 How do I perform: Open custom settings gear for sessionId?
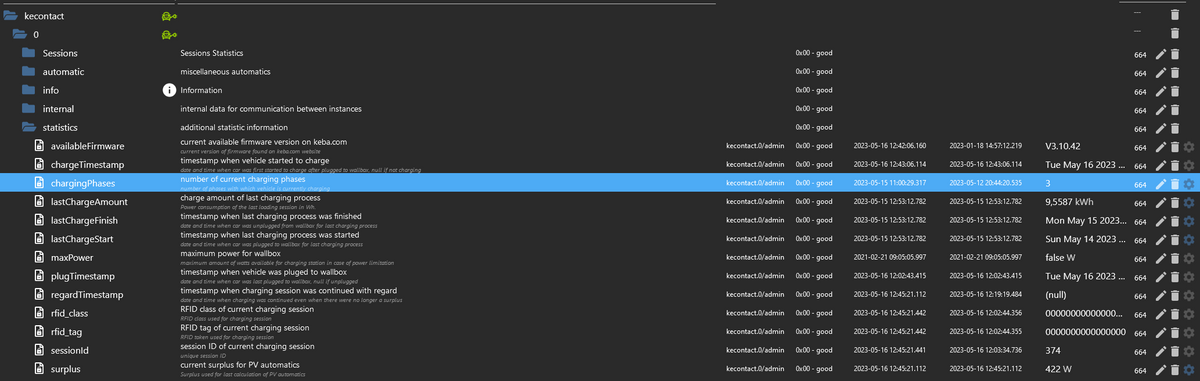(1188, 351)
